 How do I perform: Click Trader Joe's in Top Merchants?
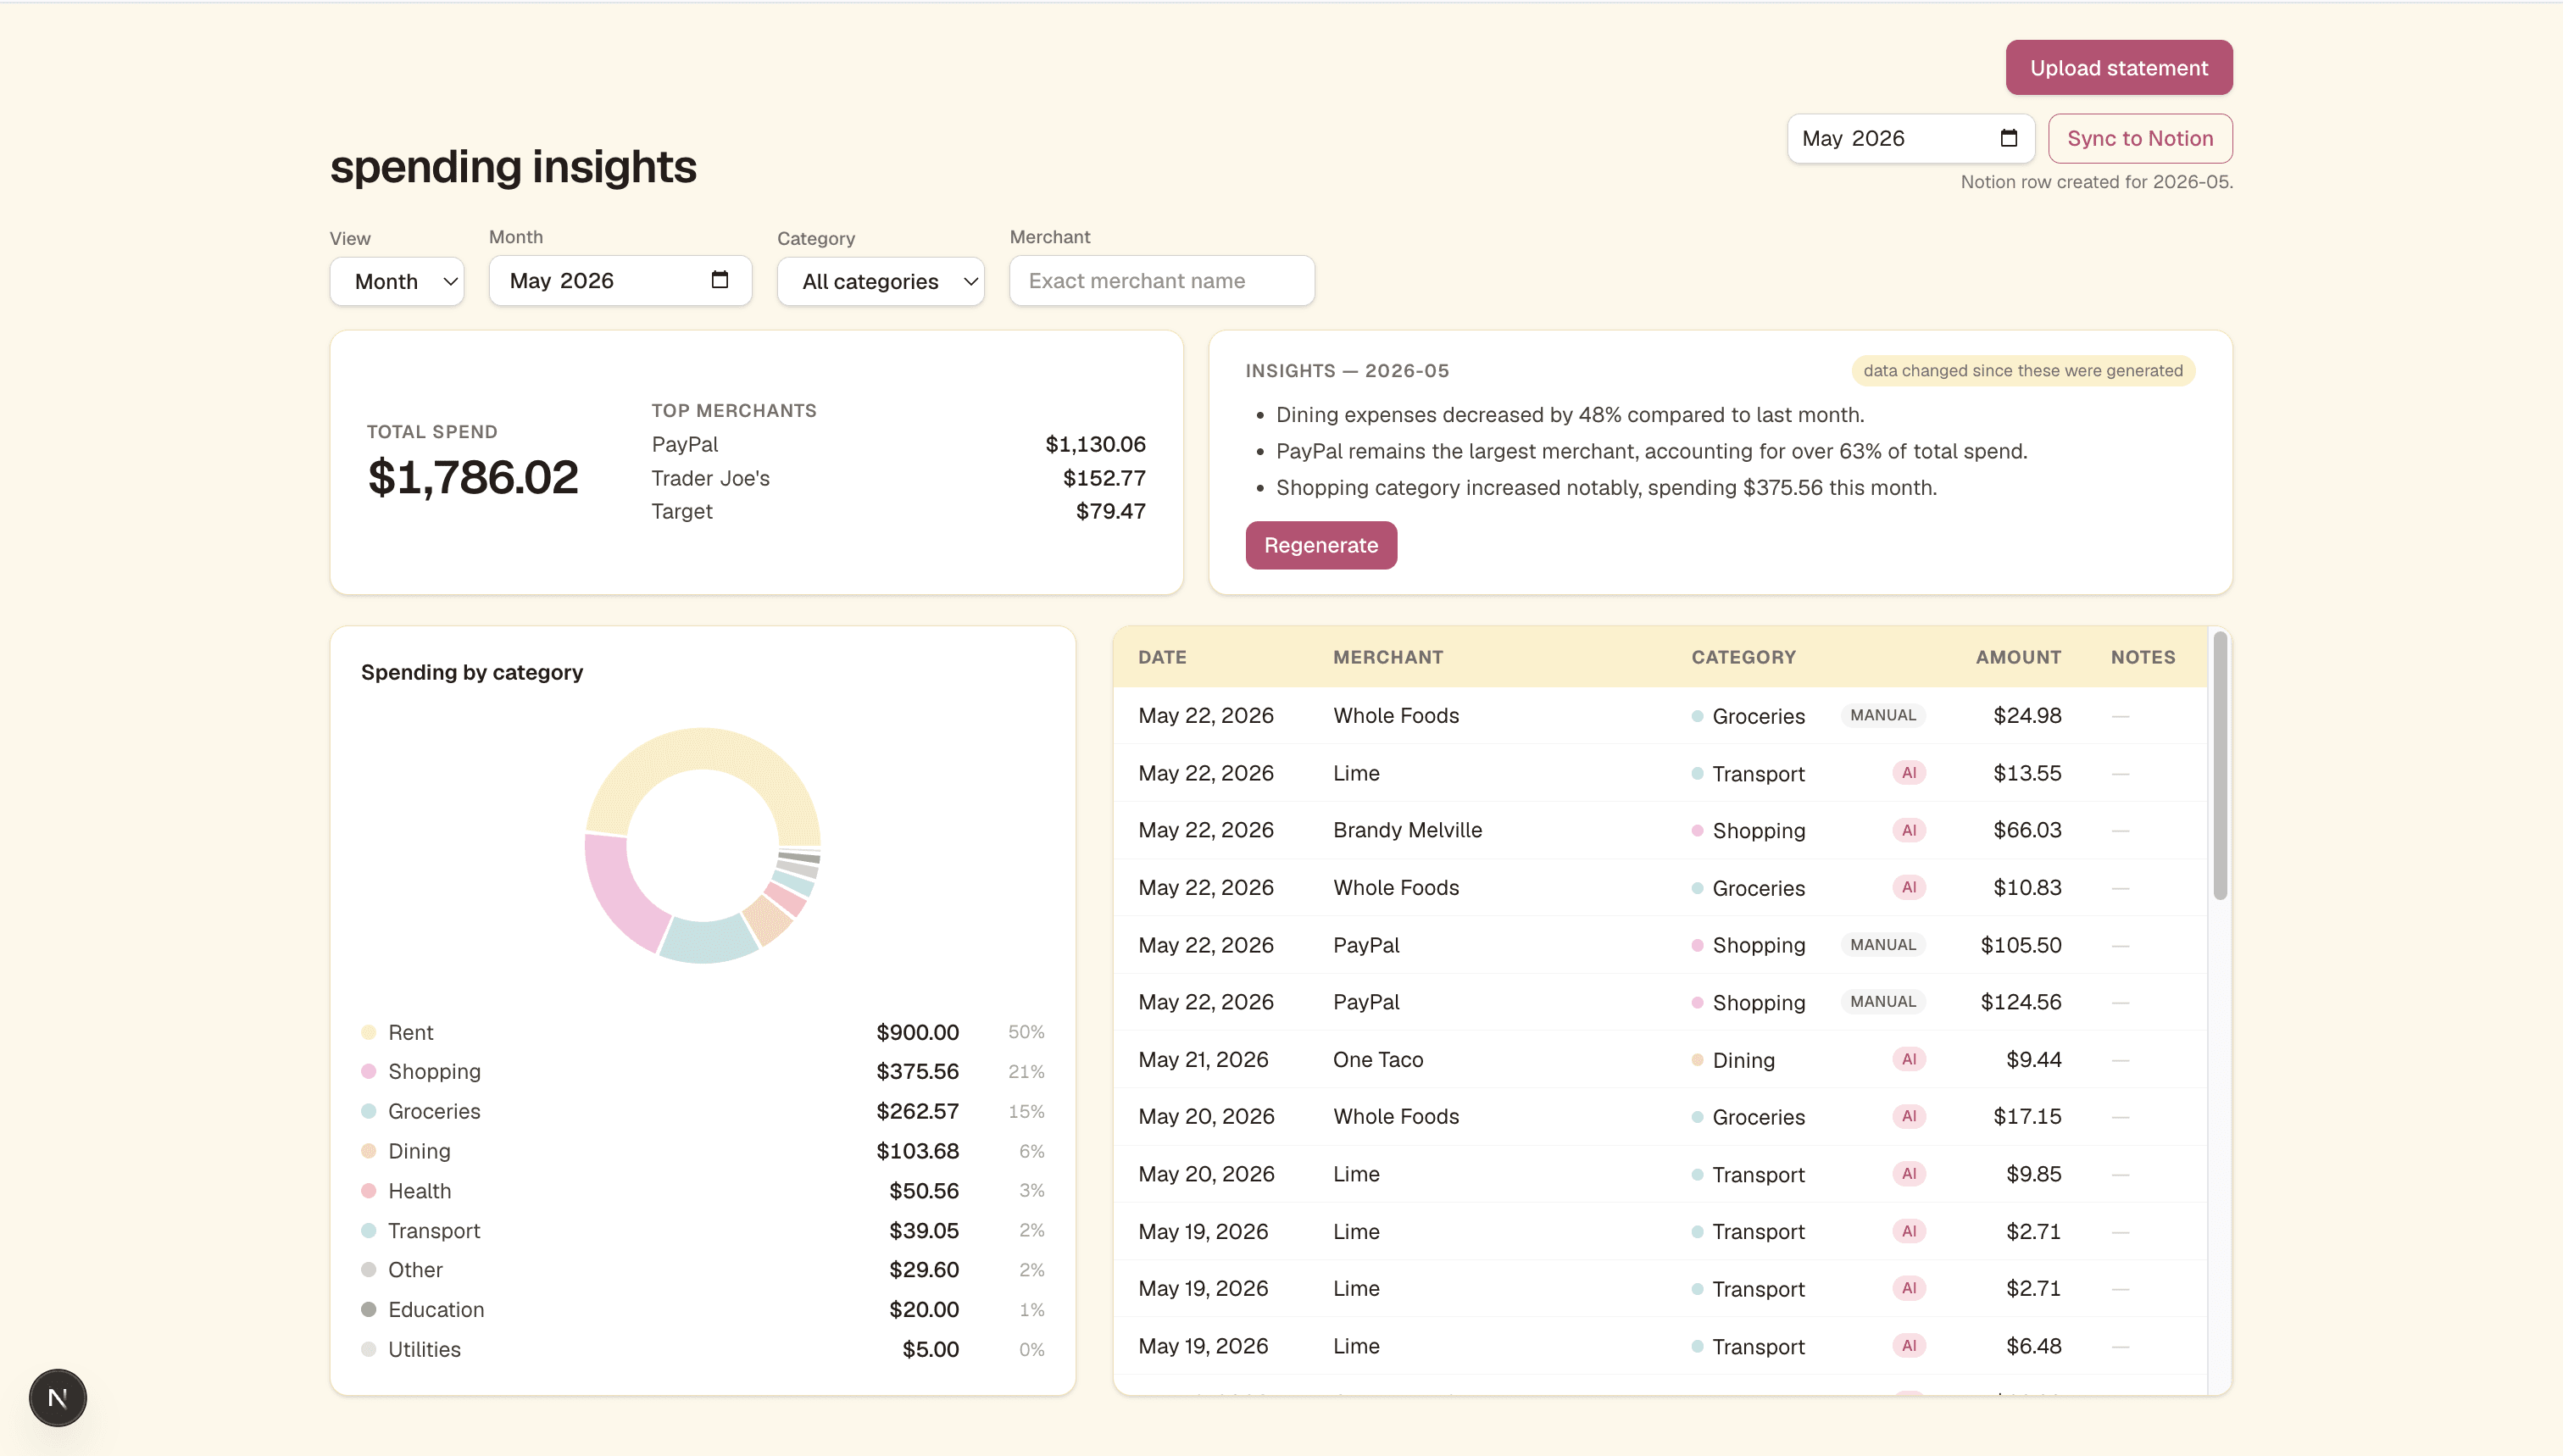[710, 478]
